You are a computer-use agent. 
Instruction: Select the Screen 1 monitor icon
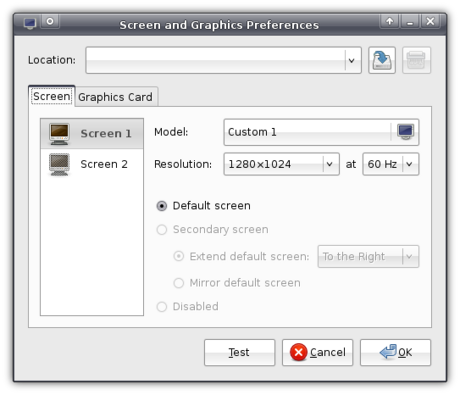tap(59, 134)
